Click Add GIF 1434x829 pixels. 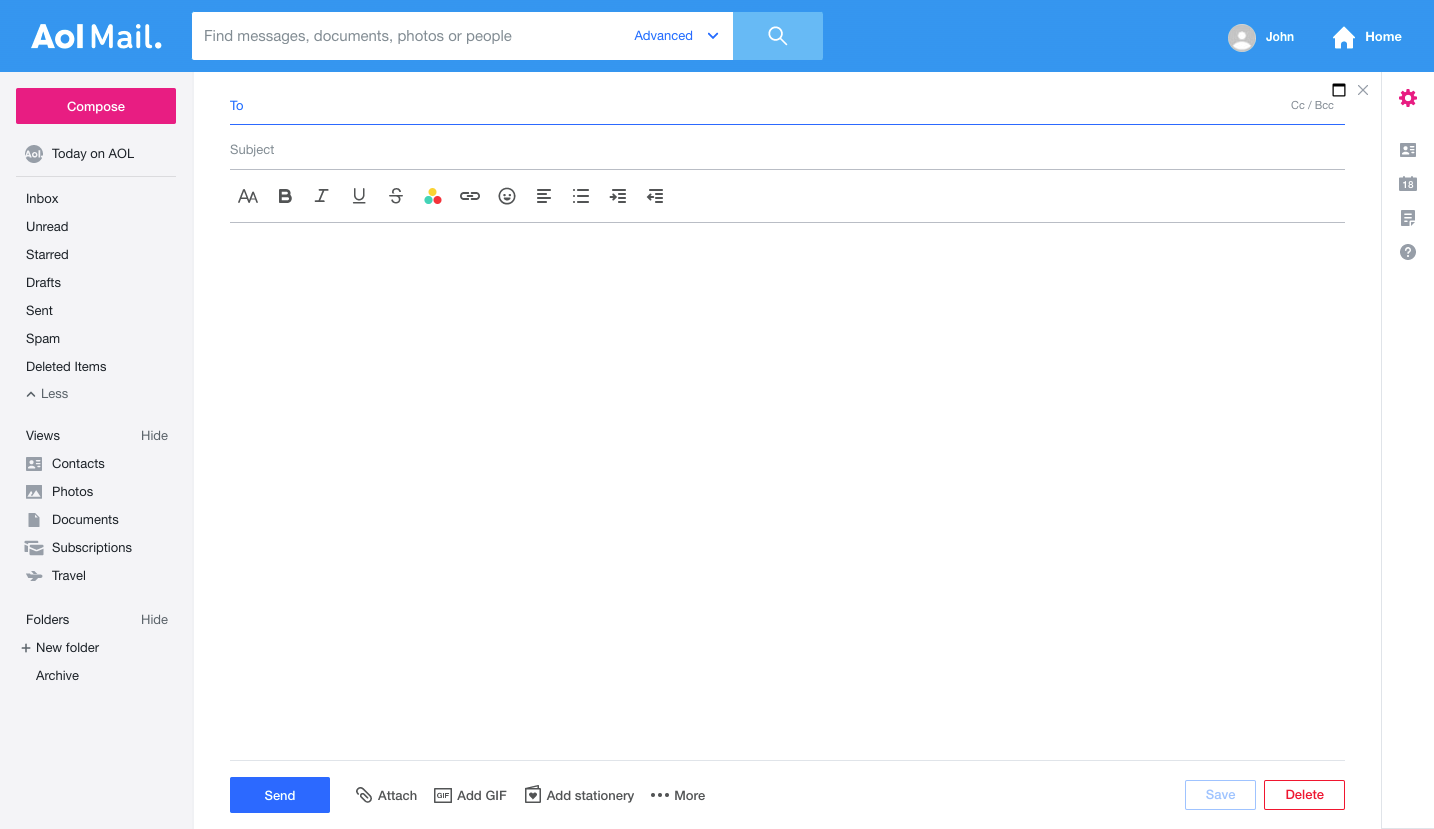[x=470, y=795]
